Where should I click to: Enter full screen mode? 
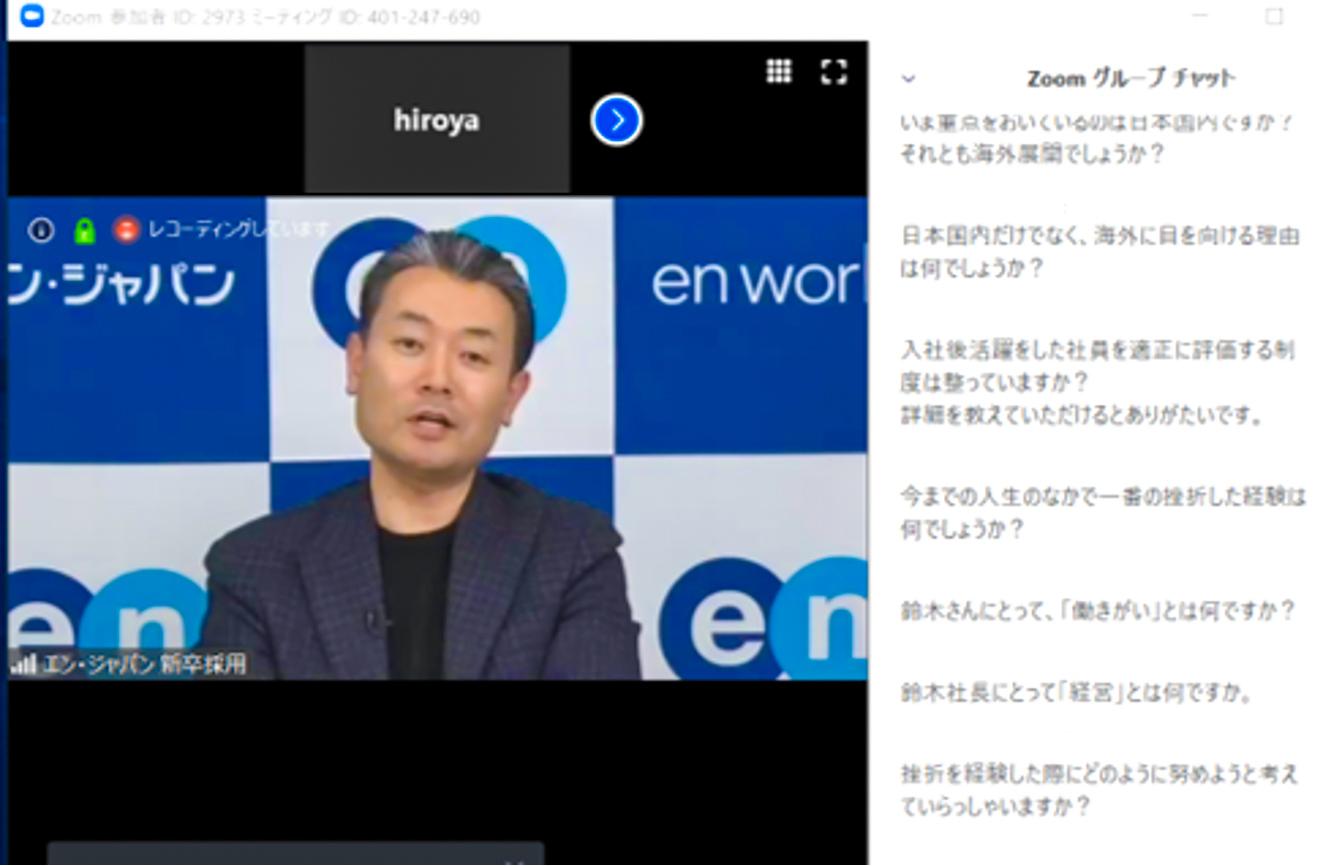[x=834, y=71]
